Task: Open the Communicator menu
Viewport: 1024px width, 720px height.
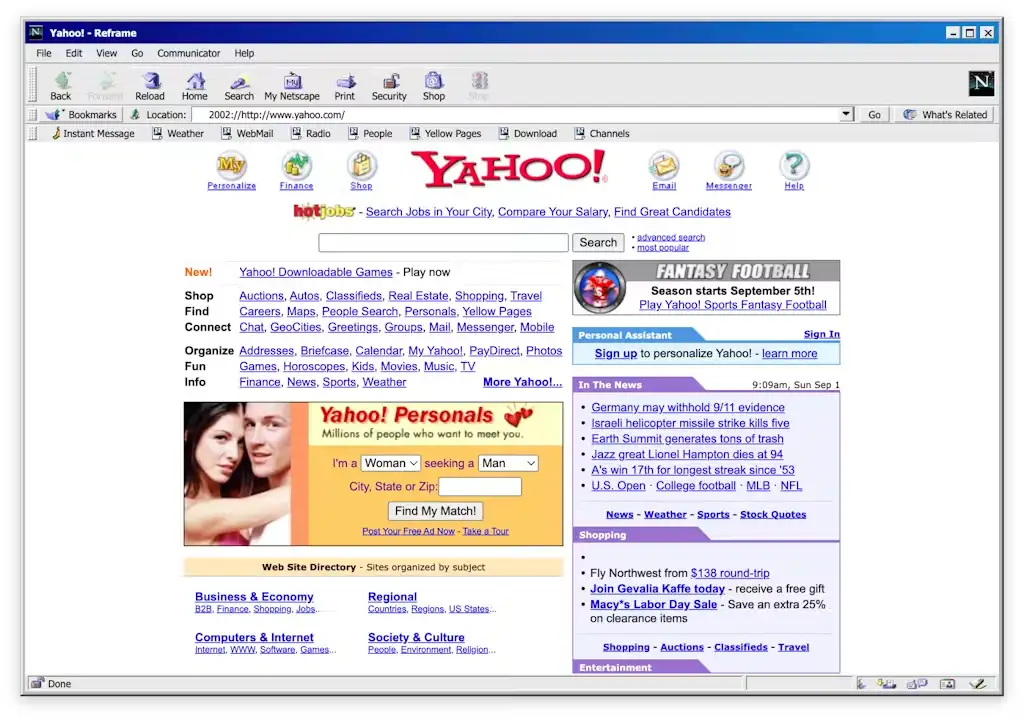Action: tap(189, 53)
